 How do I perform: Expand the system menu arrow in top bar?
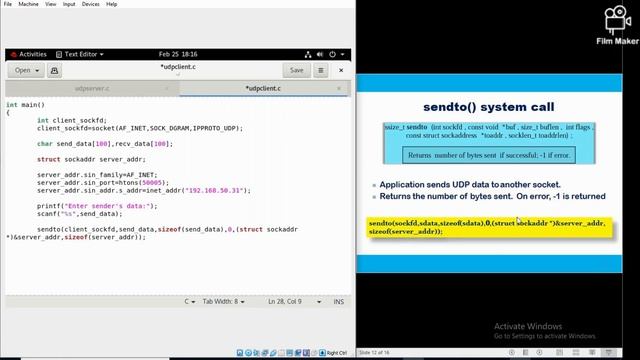342,54
